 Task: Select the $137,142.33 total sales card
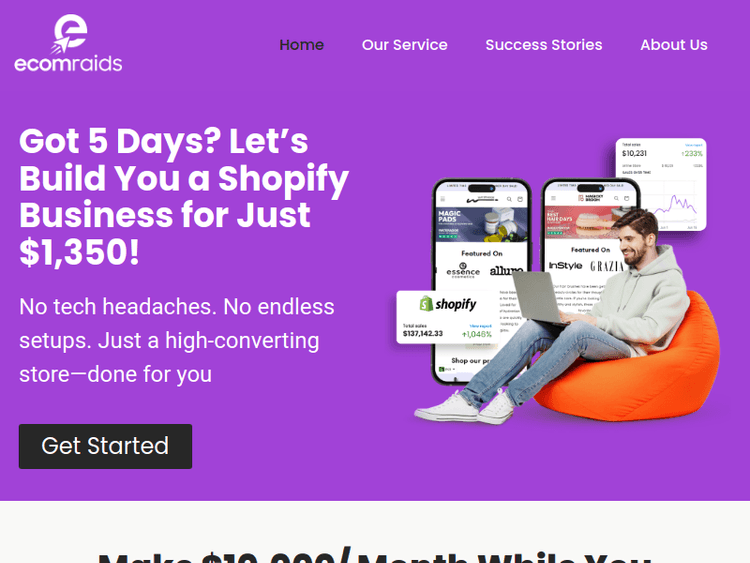pyautogui.click(x=448, y=317)
